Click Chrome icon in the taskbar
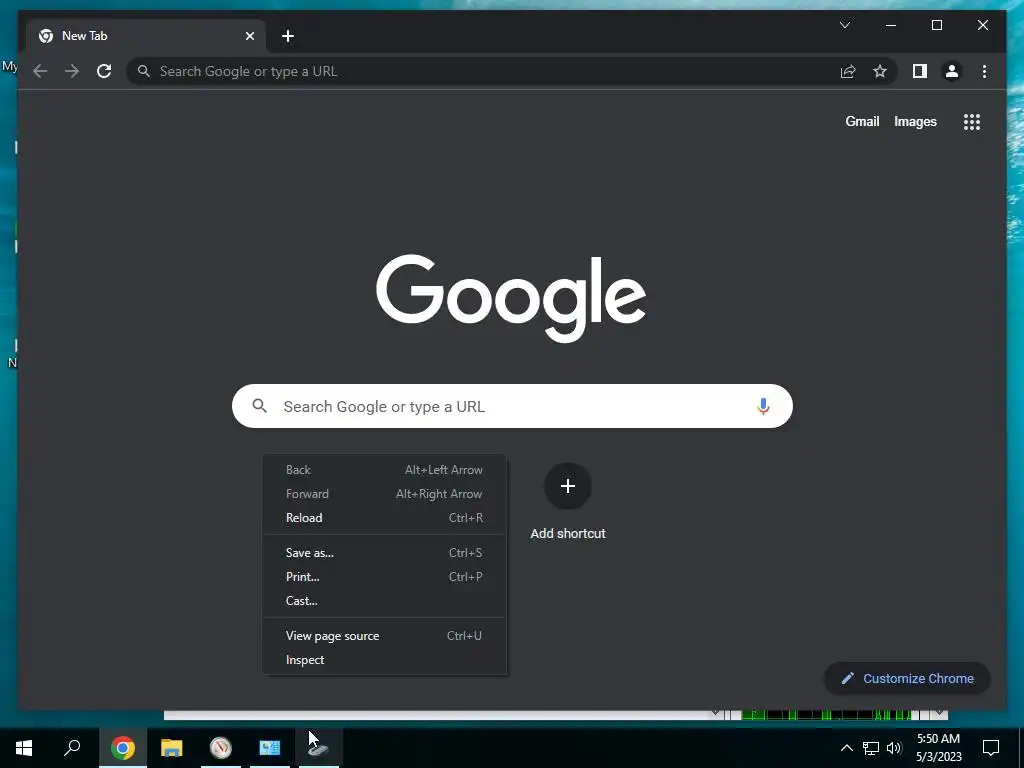The image size is (1024, 768). click(x=123, y=748)
